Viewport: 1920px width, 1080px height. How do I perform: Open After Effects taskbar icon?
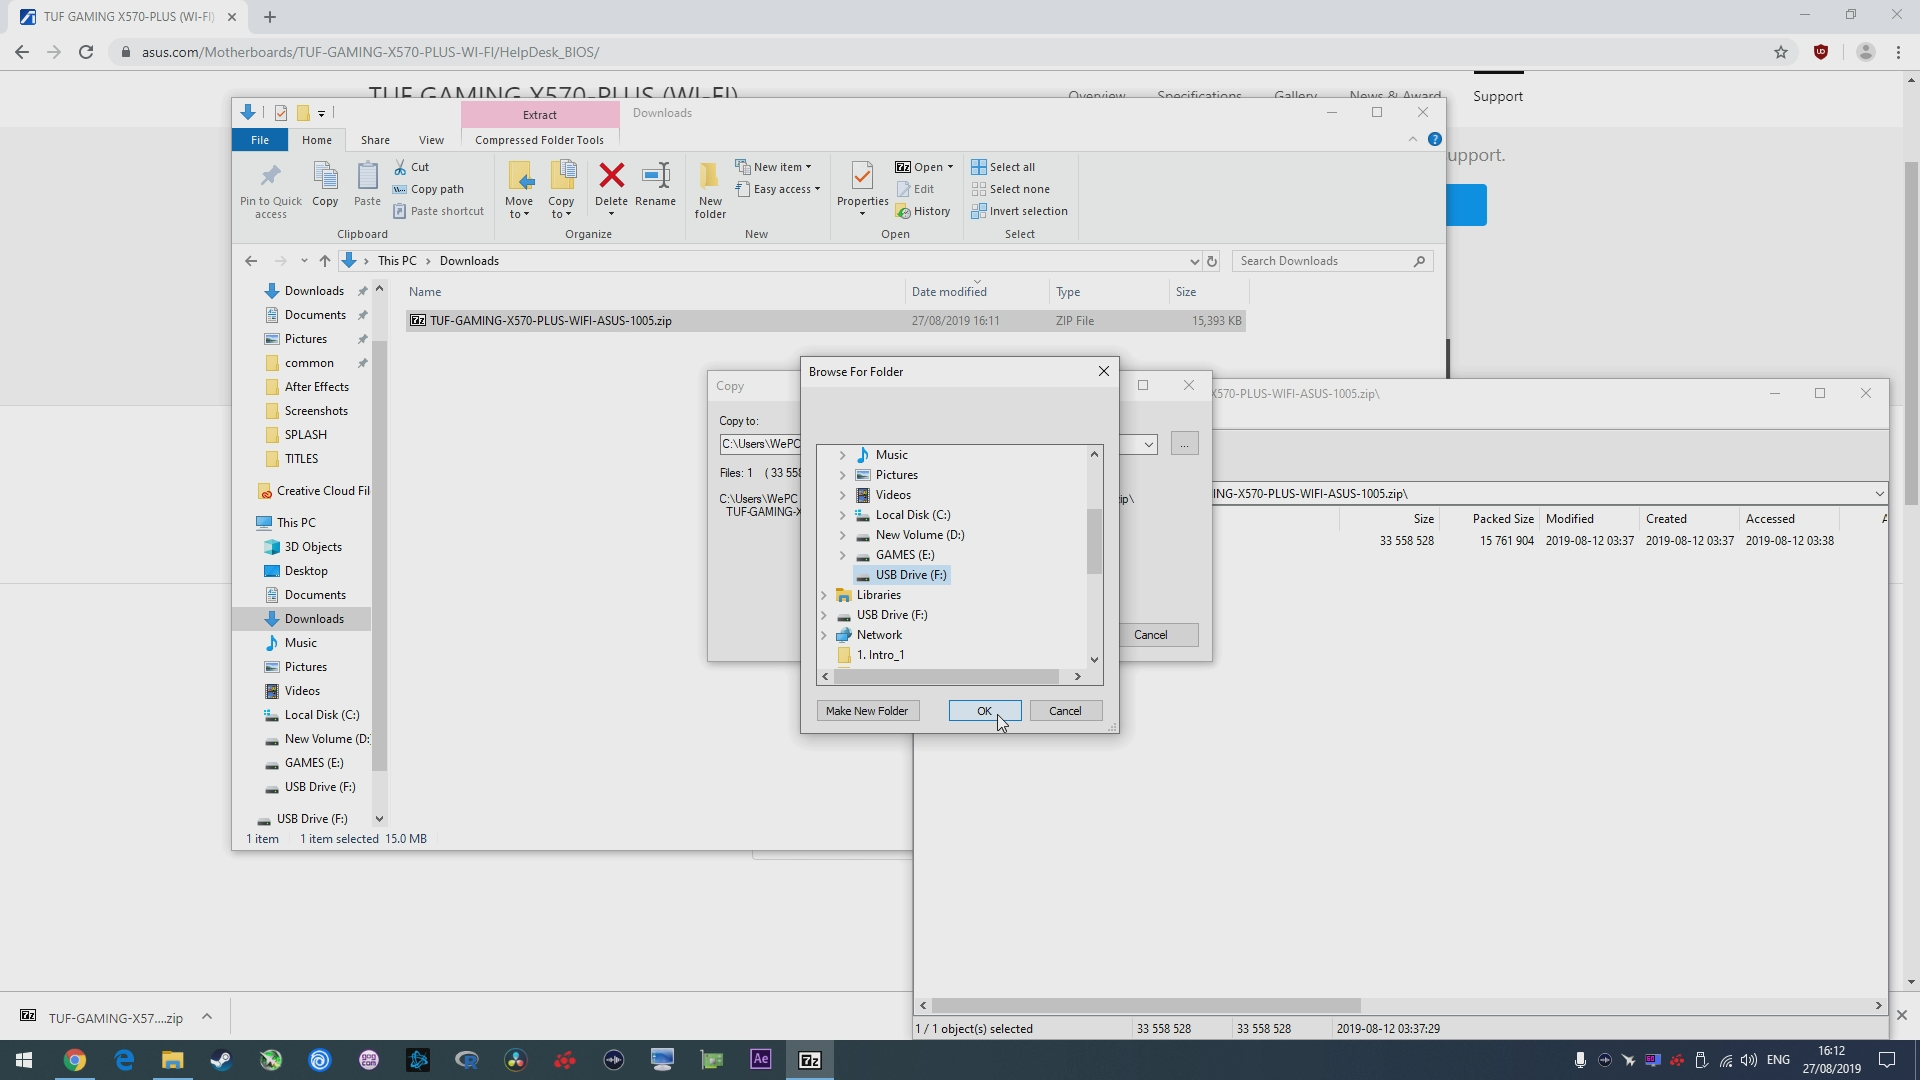click(x=761, y=1060)
